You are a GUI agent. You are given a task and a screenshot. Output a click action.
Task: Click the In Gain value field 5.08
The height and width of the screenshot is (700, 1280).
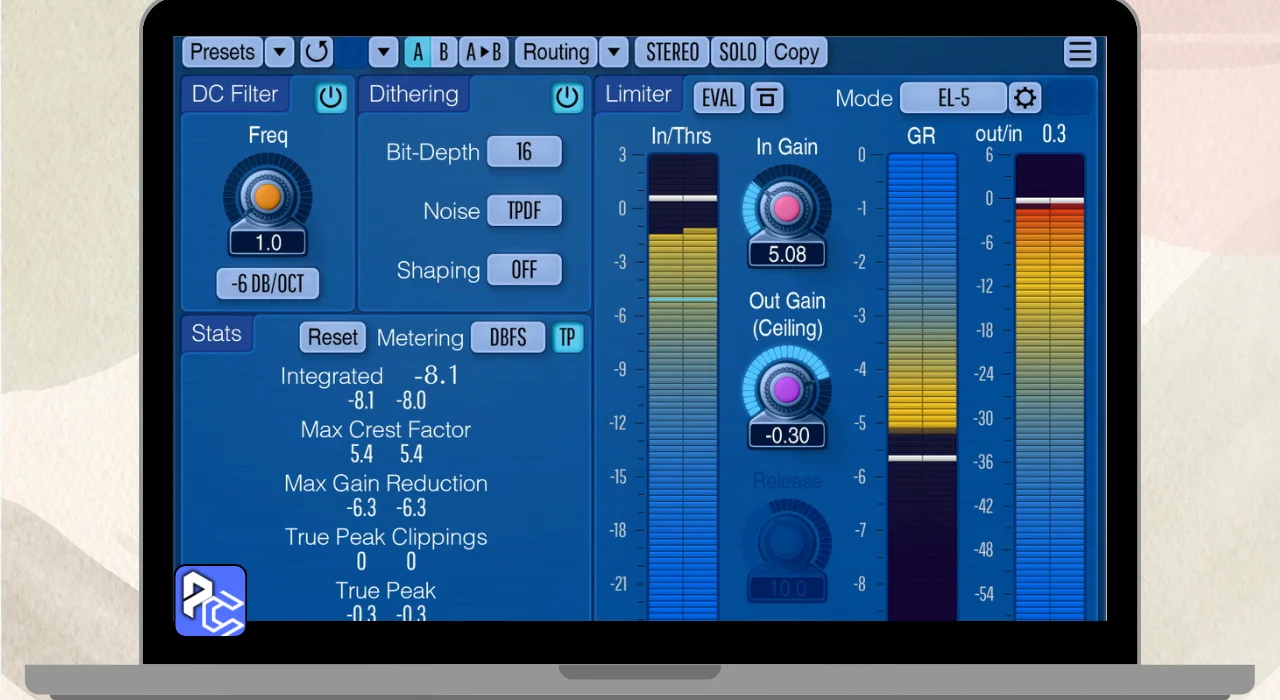coord(787,254)
